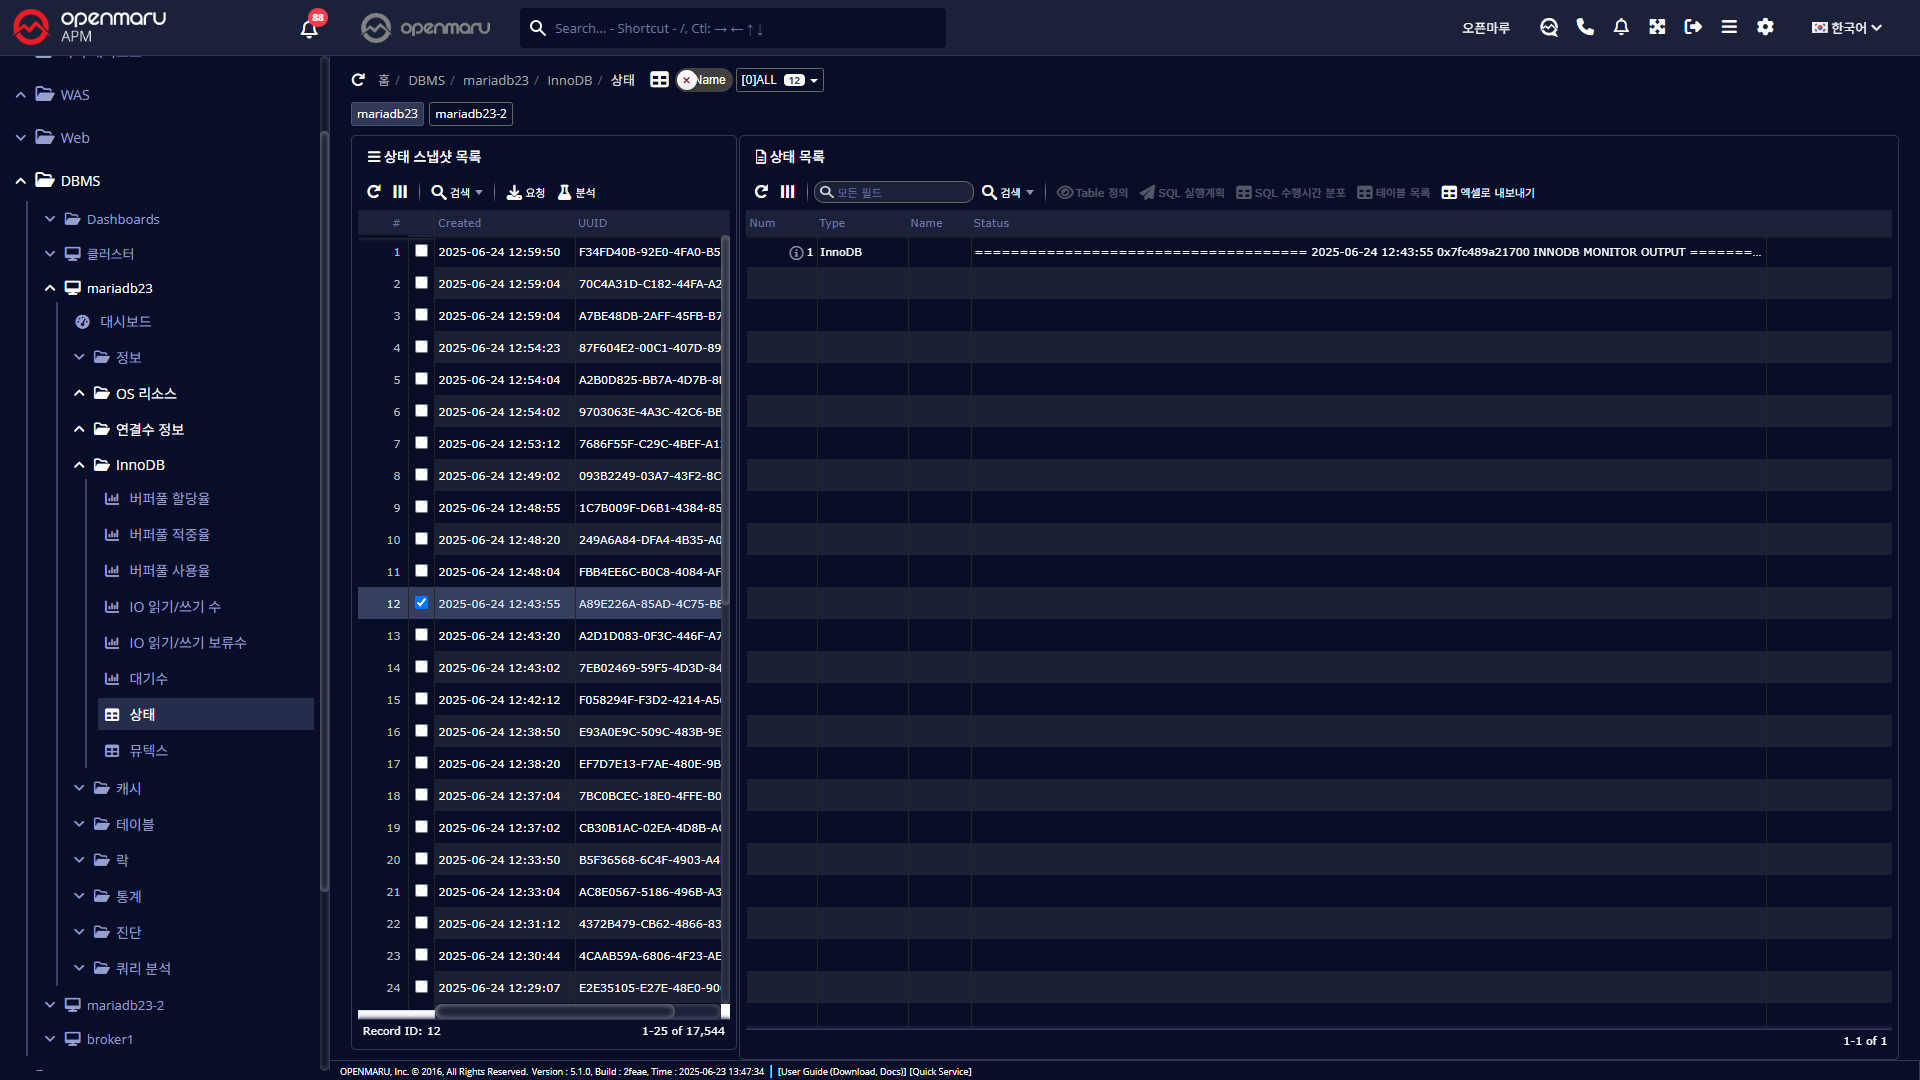The height and width of the screenshot is (1080, 1920).
Task: Export status list with 엑셀로 내보내기
Action: (1488, 193)
